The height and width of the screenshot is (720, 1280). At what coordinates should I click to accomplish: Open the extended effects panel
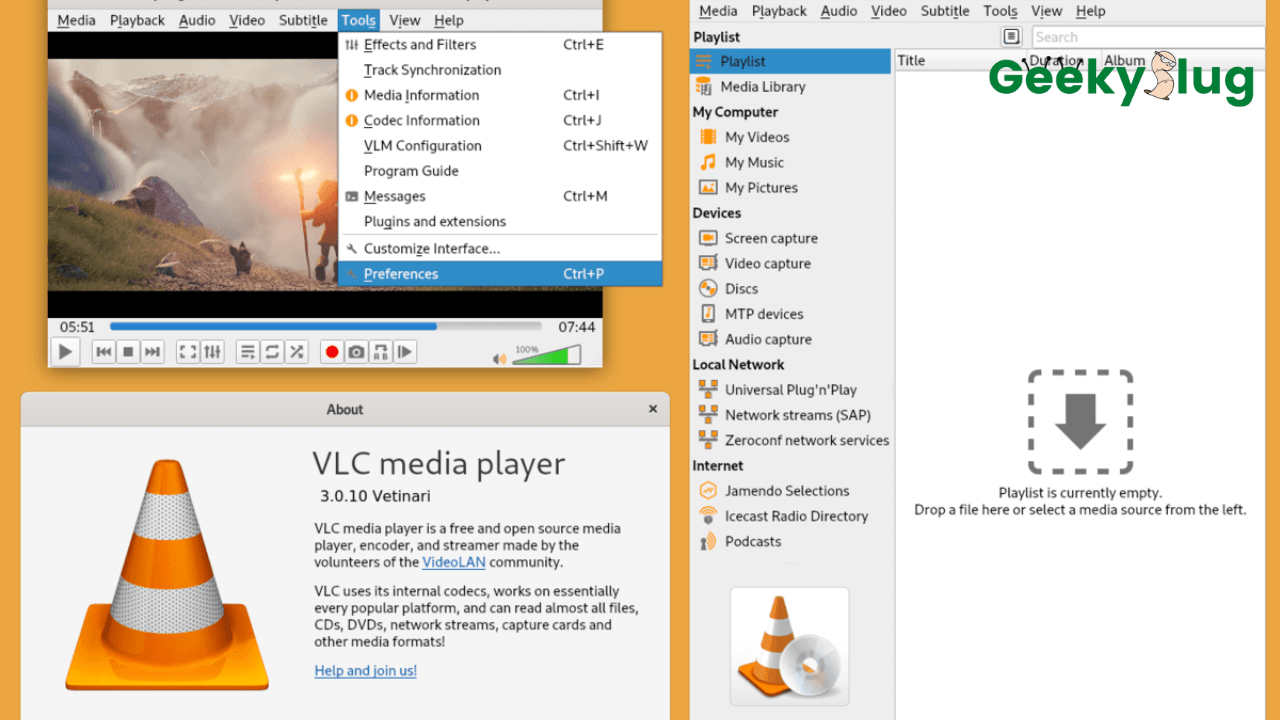tap(212, 351)
